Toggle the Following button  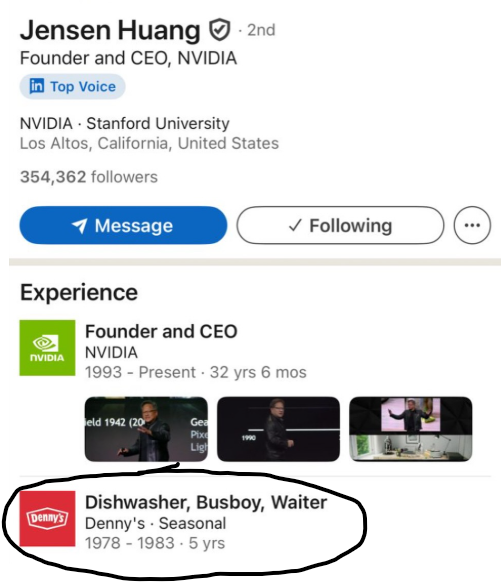click(x=340, y=225)
